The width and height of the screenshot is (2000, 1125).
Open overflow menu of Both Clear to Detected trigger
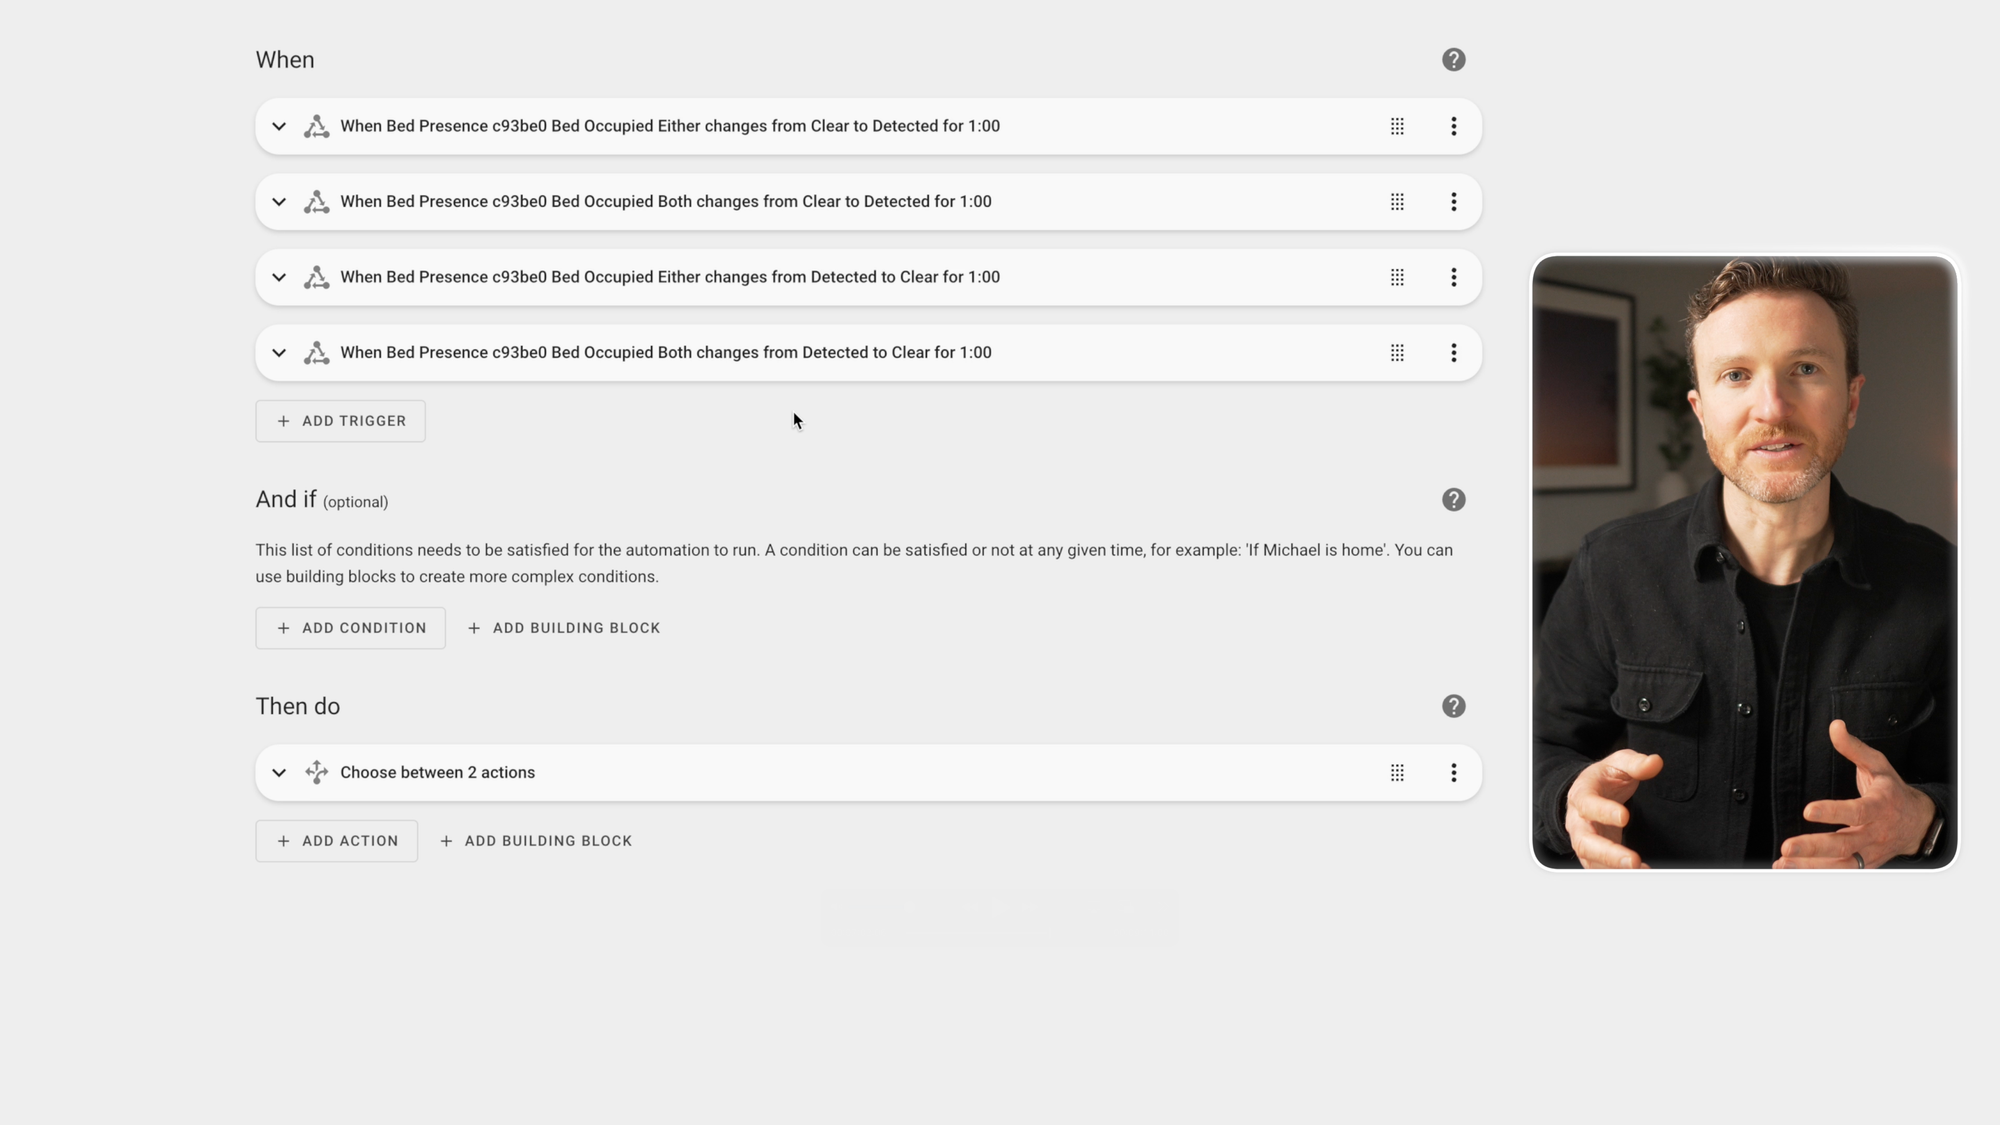click(x=1454, y=202)
